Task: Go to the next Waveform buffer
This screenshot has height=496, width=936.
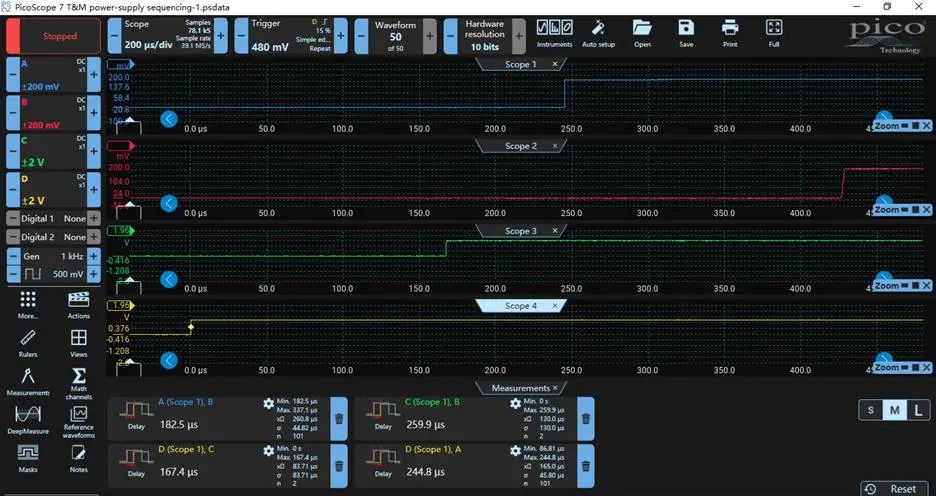Action: (x=430, y=36)
